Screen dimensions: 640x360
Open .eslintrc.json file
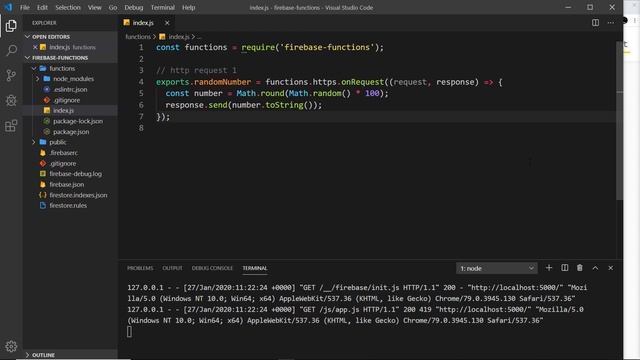(x=70, y=89)
